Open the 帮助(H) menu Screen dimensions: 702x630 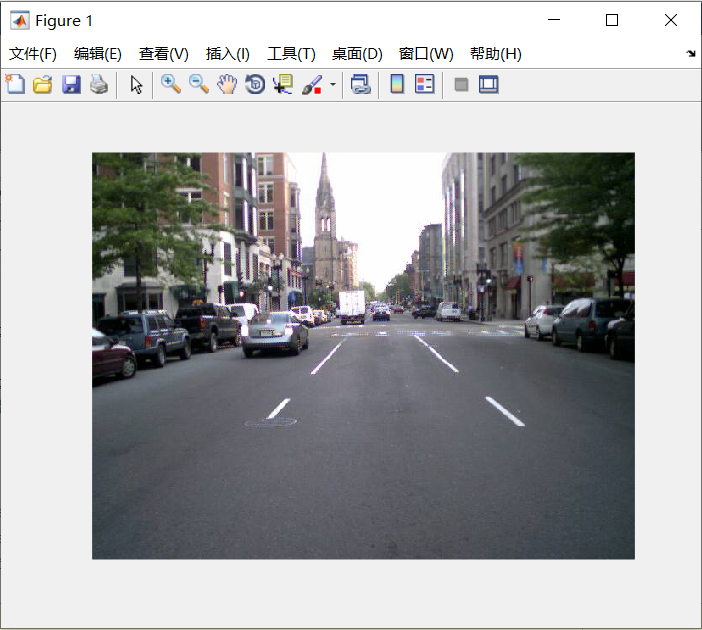point(496,54)
